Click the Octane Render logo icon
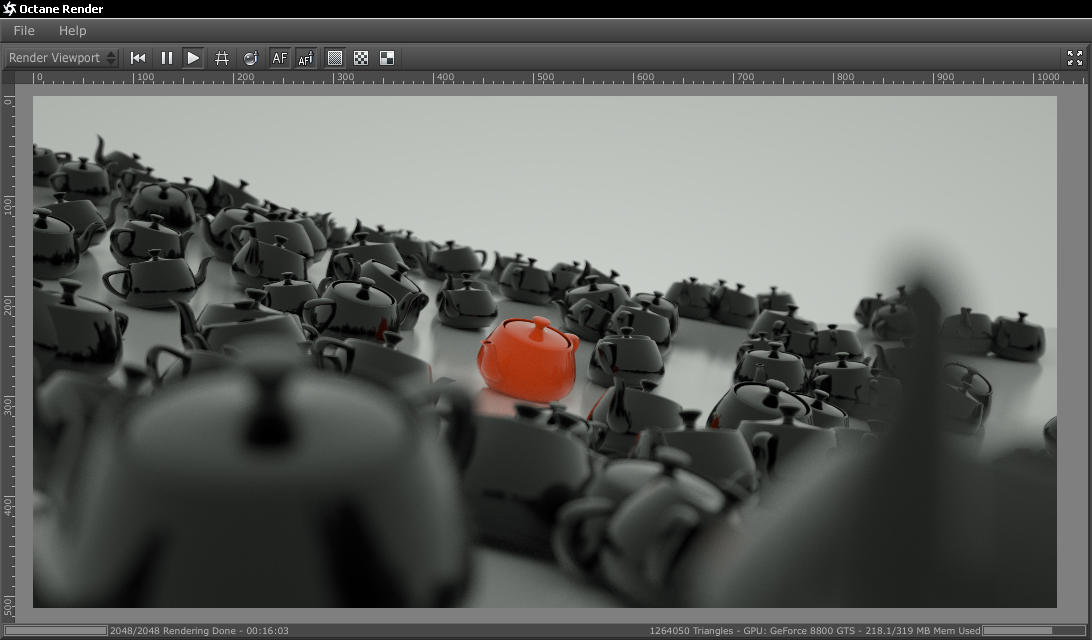This screenshot has width=1092, height=640. tap(9, 9)
